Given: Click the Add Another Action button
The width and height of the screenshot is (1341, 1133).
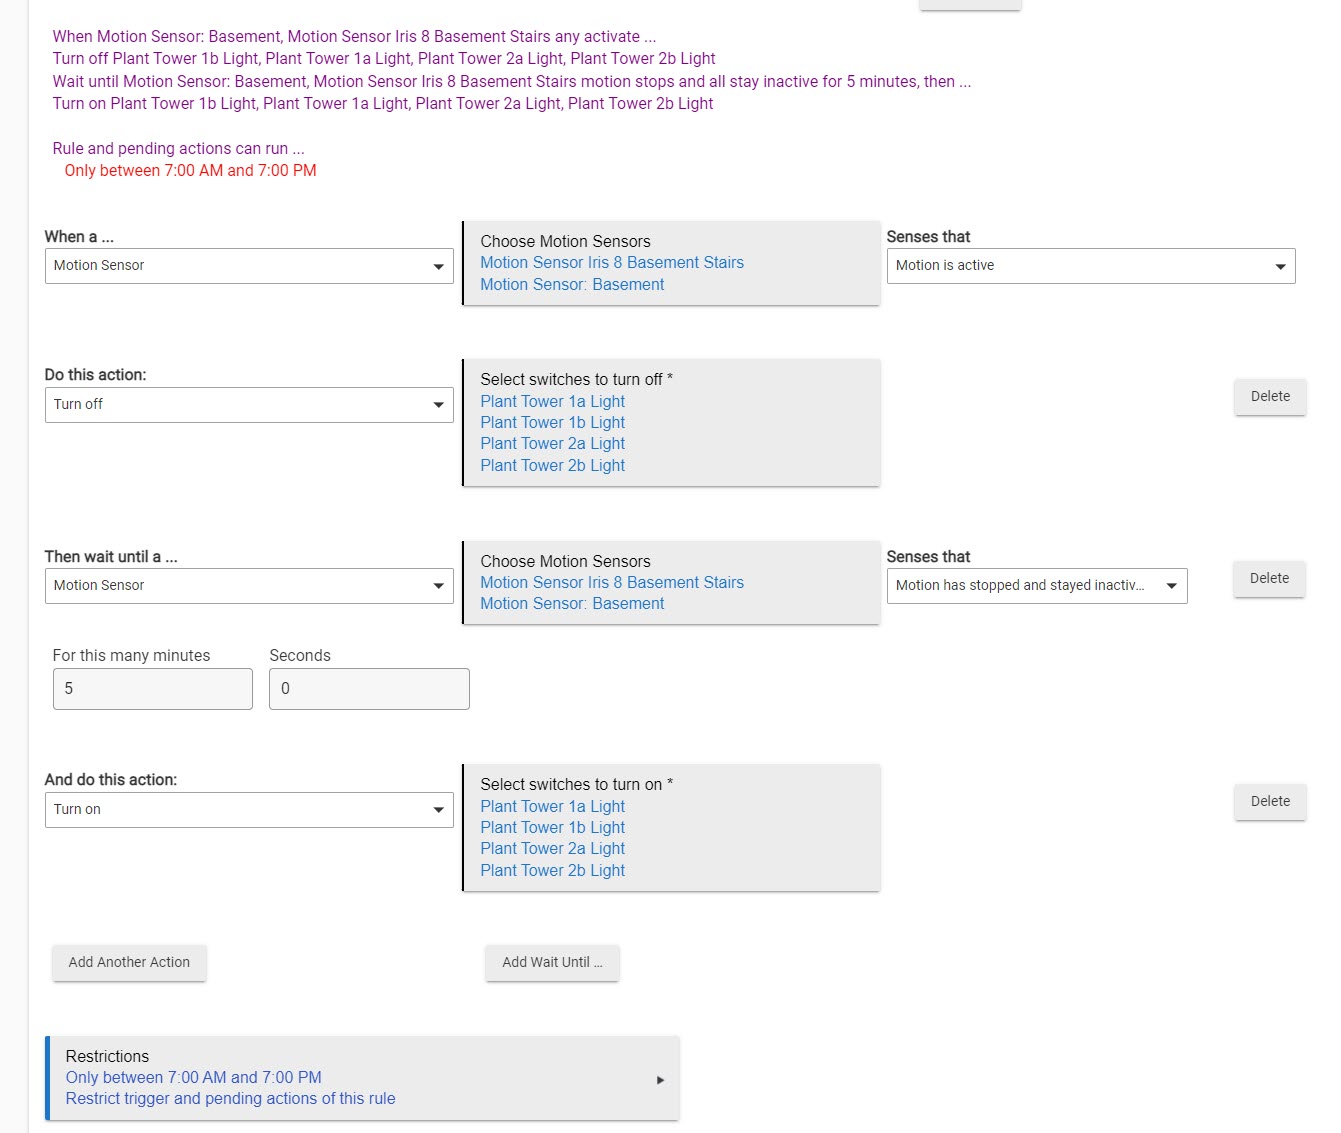Looking at the screenshot, I should 129,963.
